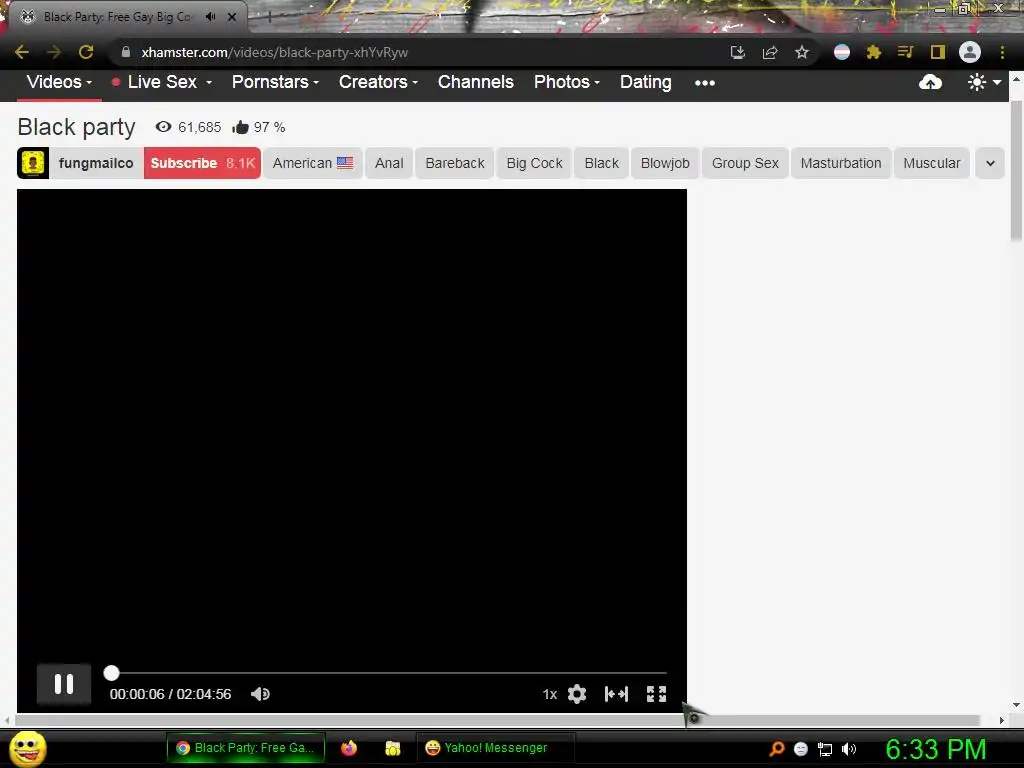Select the Muscular tag

pyautogui.click(x=932, y=163)
